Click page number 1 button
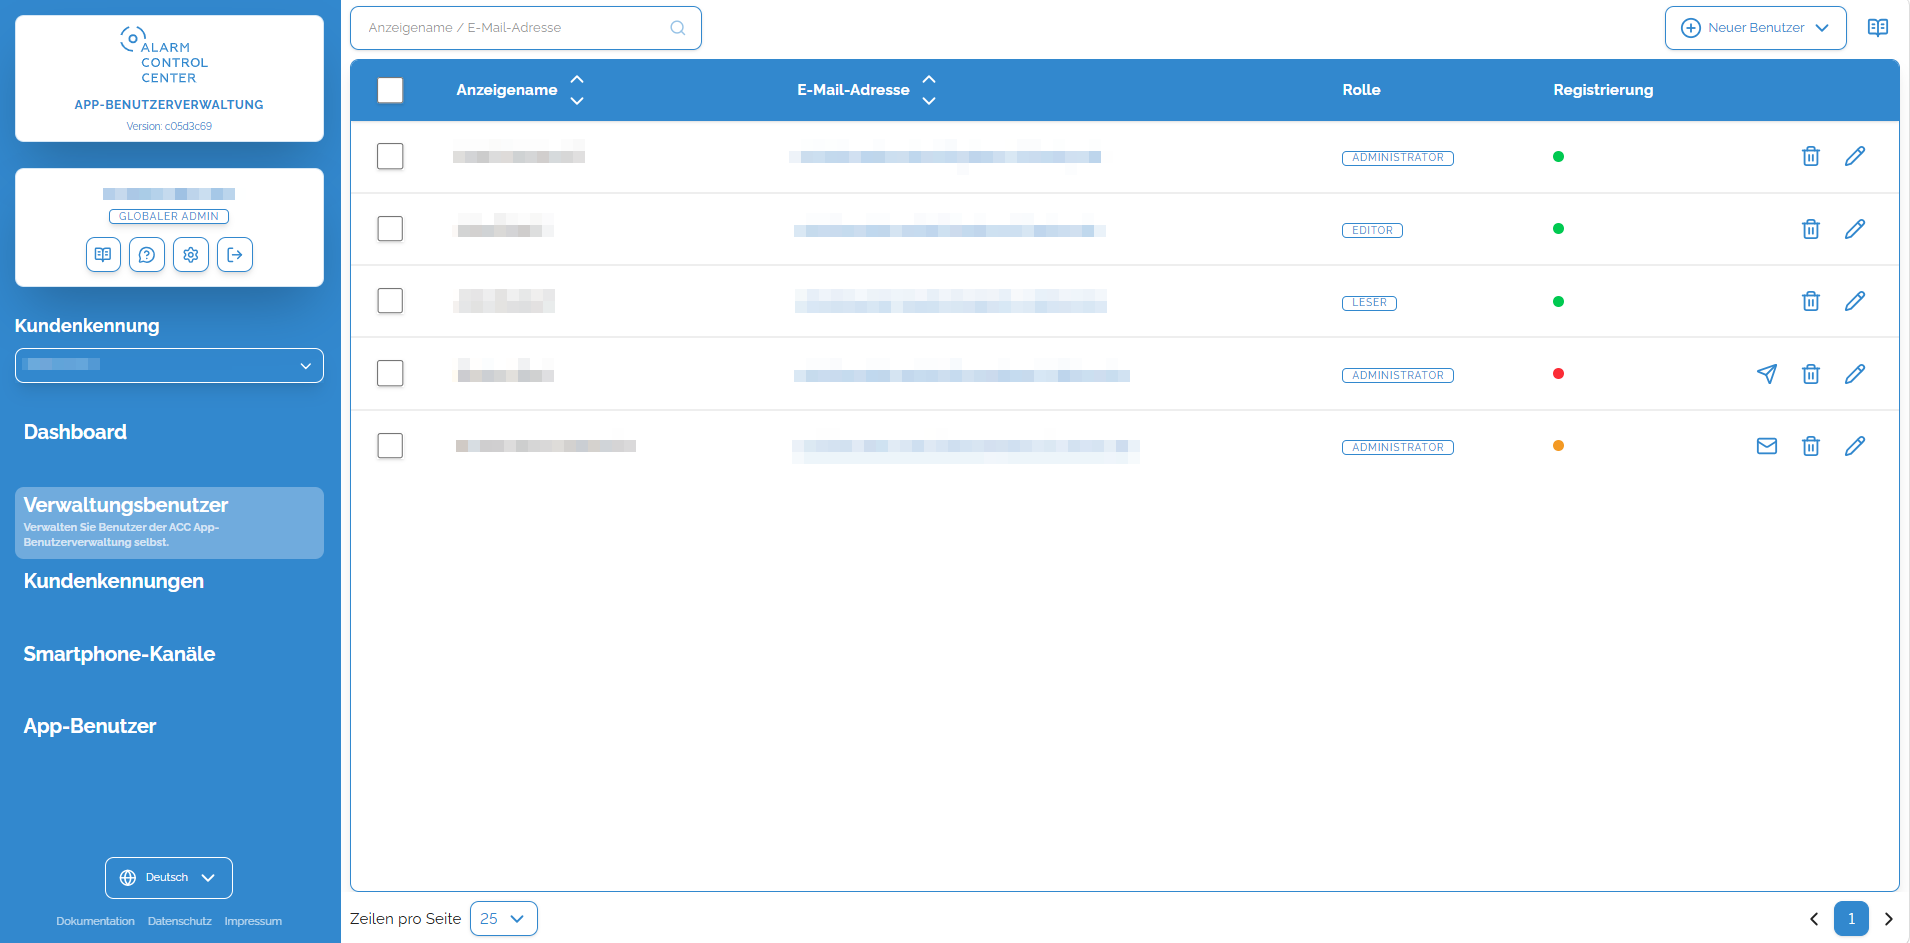 (1851, 919)
